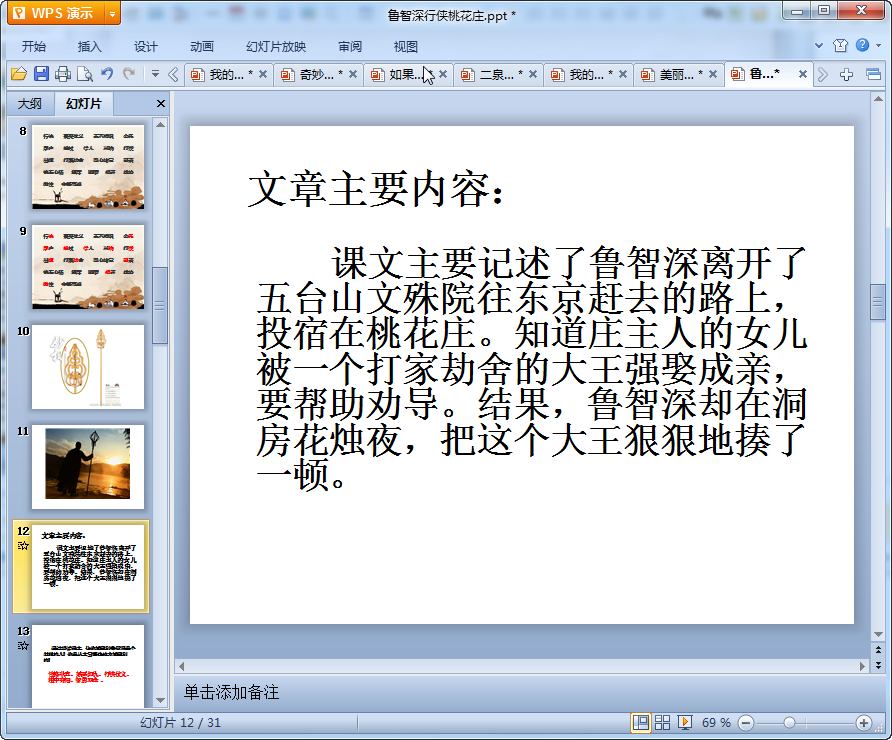The width and height of the screenshot is (892, 740).
Task: Zoom in with plus button
Action: (864, 723)
